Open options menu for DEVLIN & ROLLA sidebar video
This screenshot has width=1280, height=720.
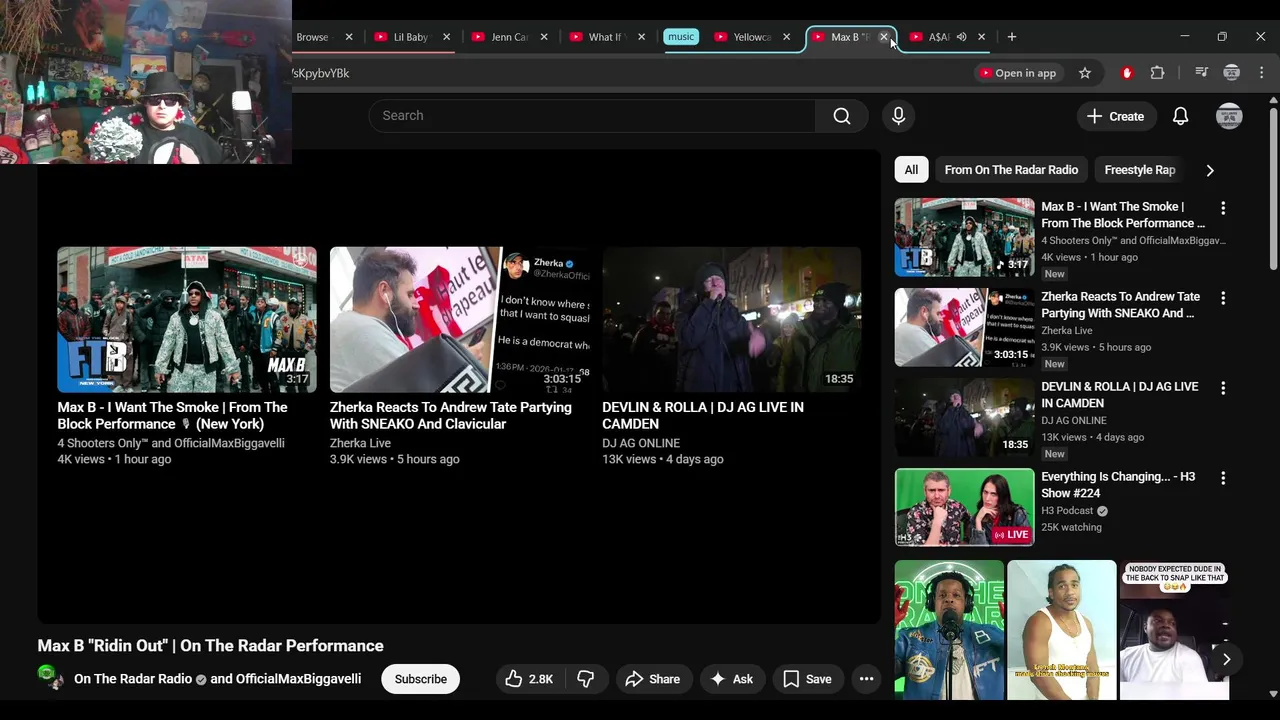(x=1222, y=388)
